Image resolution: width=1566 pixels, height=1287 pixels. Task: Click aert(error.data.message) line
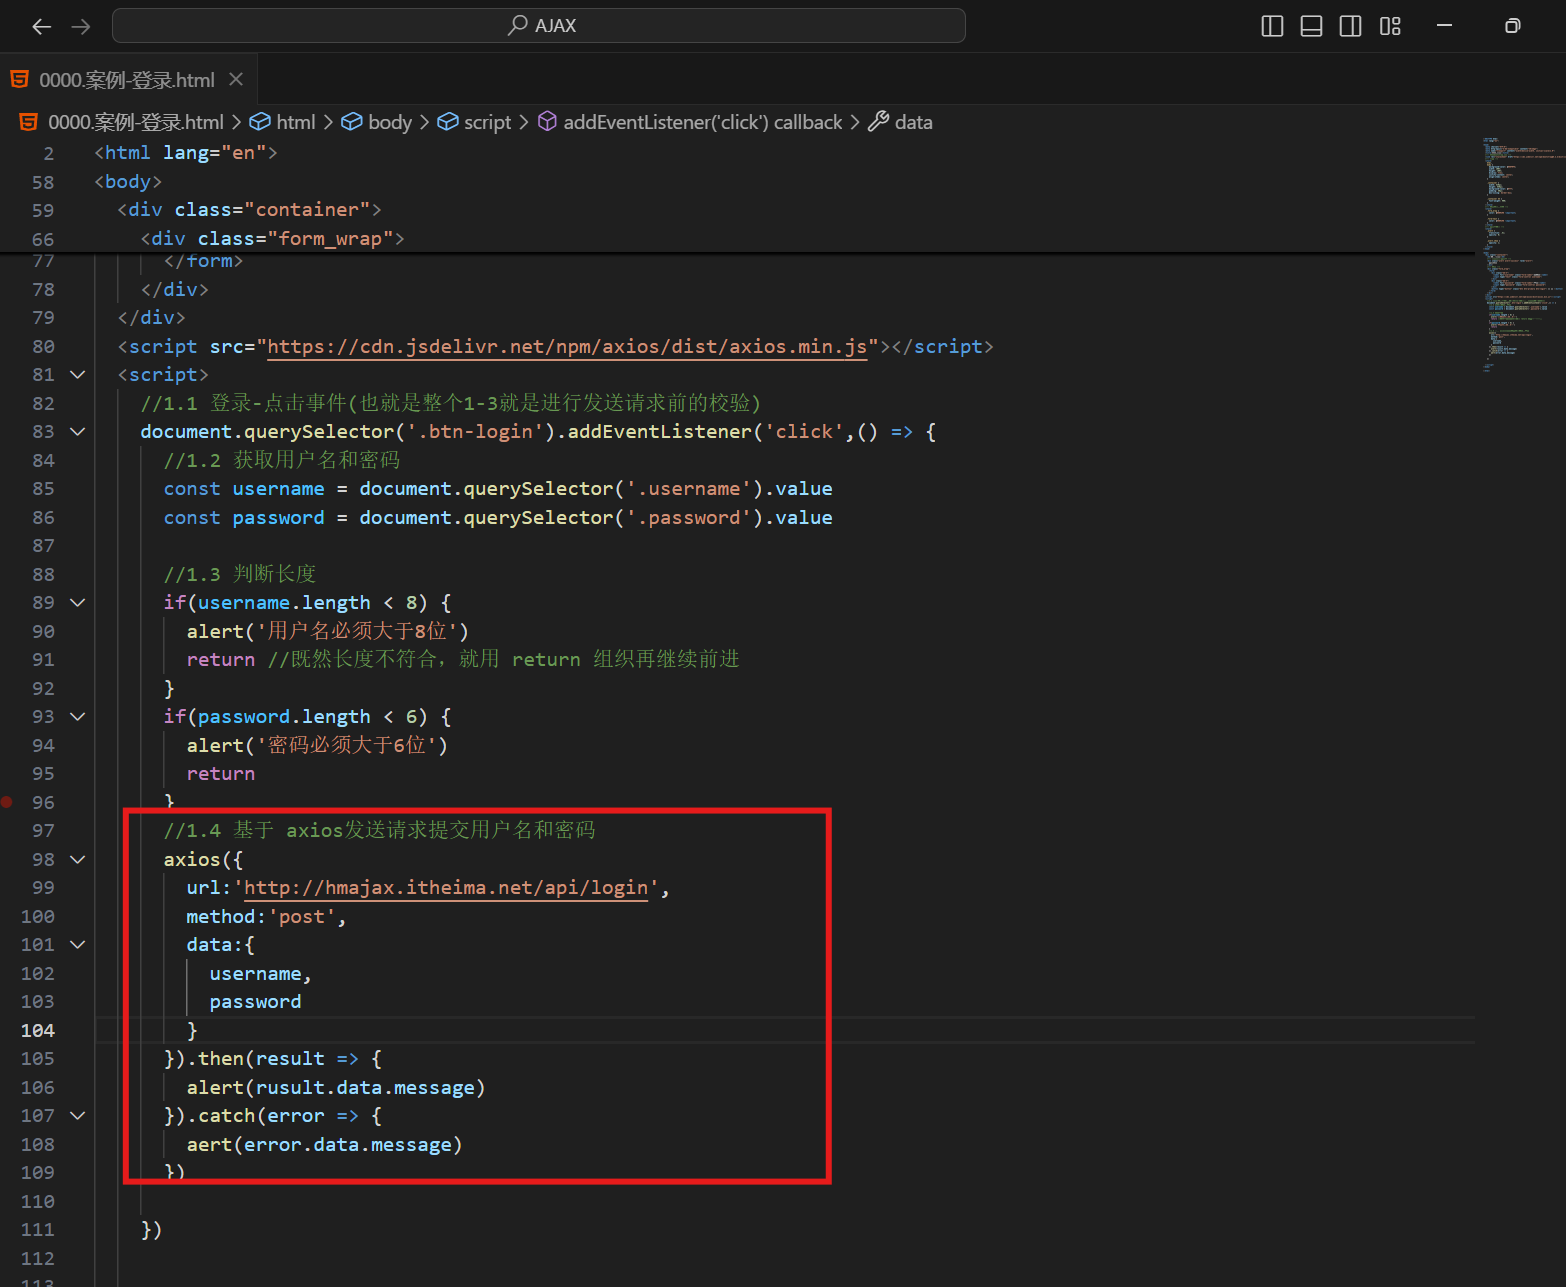[324, 1145]
